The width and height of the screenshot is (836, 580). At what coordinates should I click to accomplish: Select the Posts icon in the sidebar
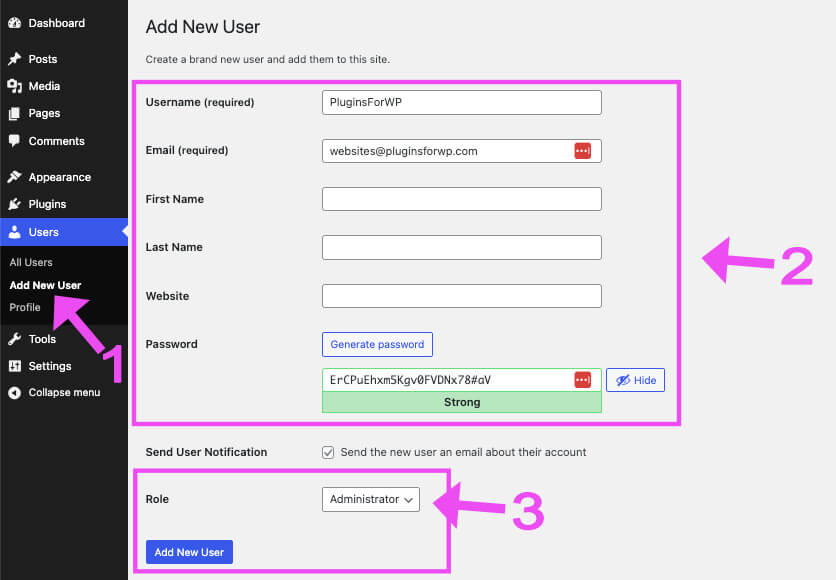click(15, 58)
